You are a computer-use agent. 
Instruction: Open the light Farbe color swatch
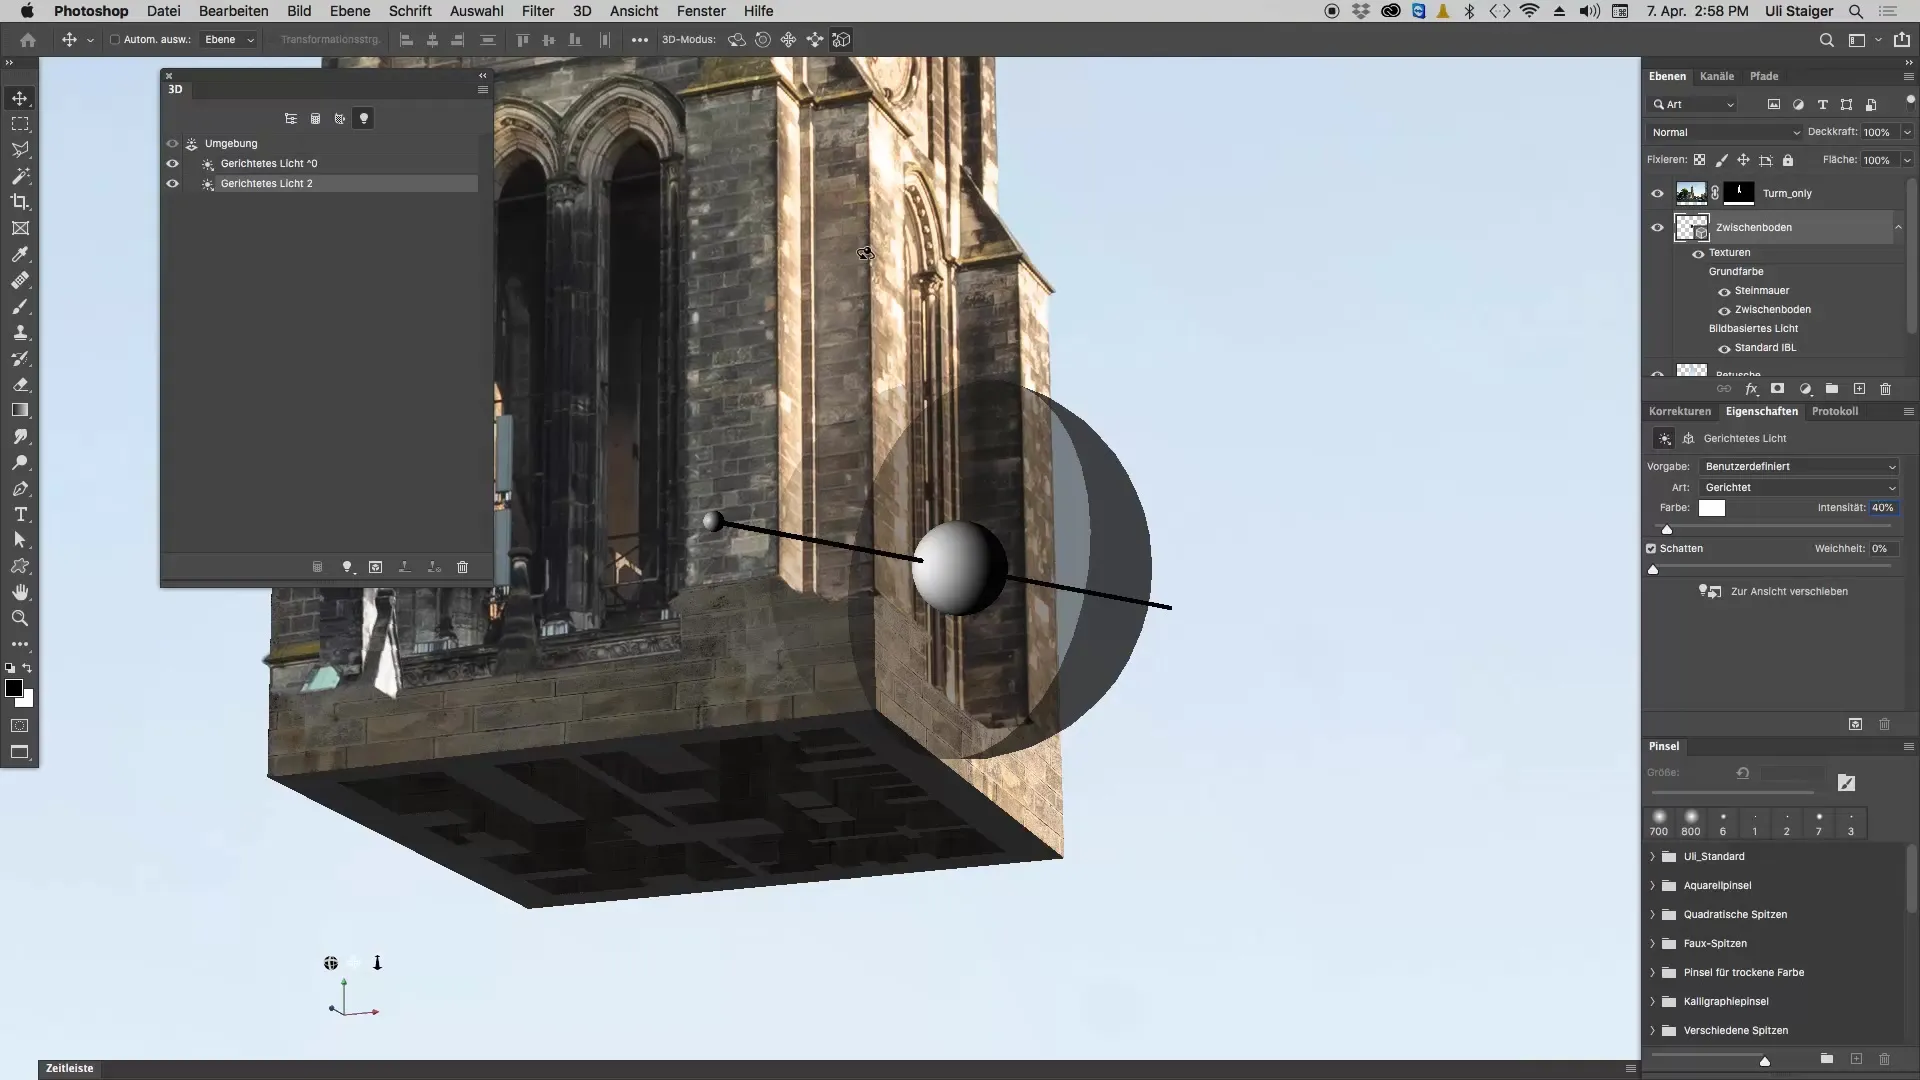point(1712,508)
